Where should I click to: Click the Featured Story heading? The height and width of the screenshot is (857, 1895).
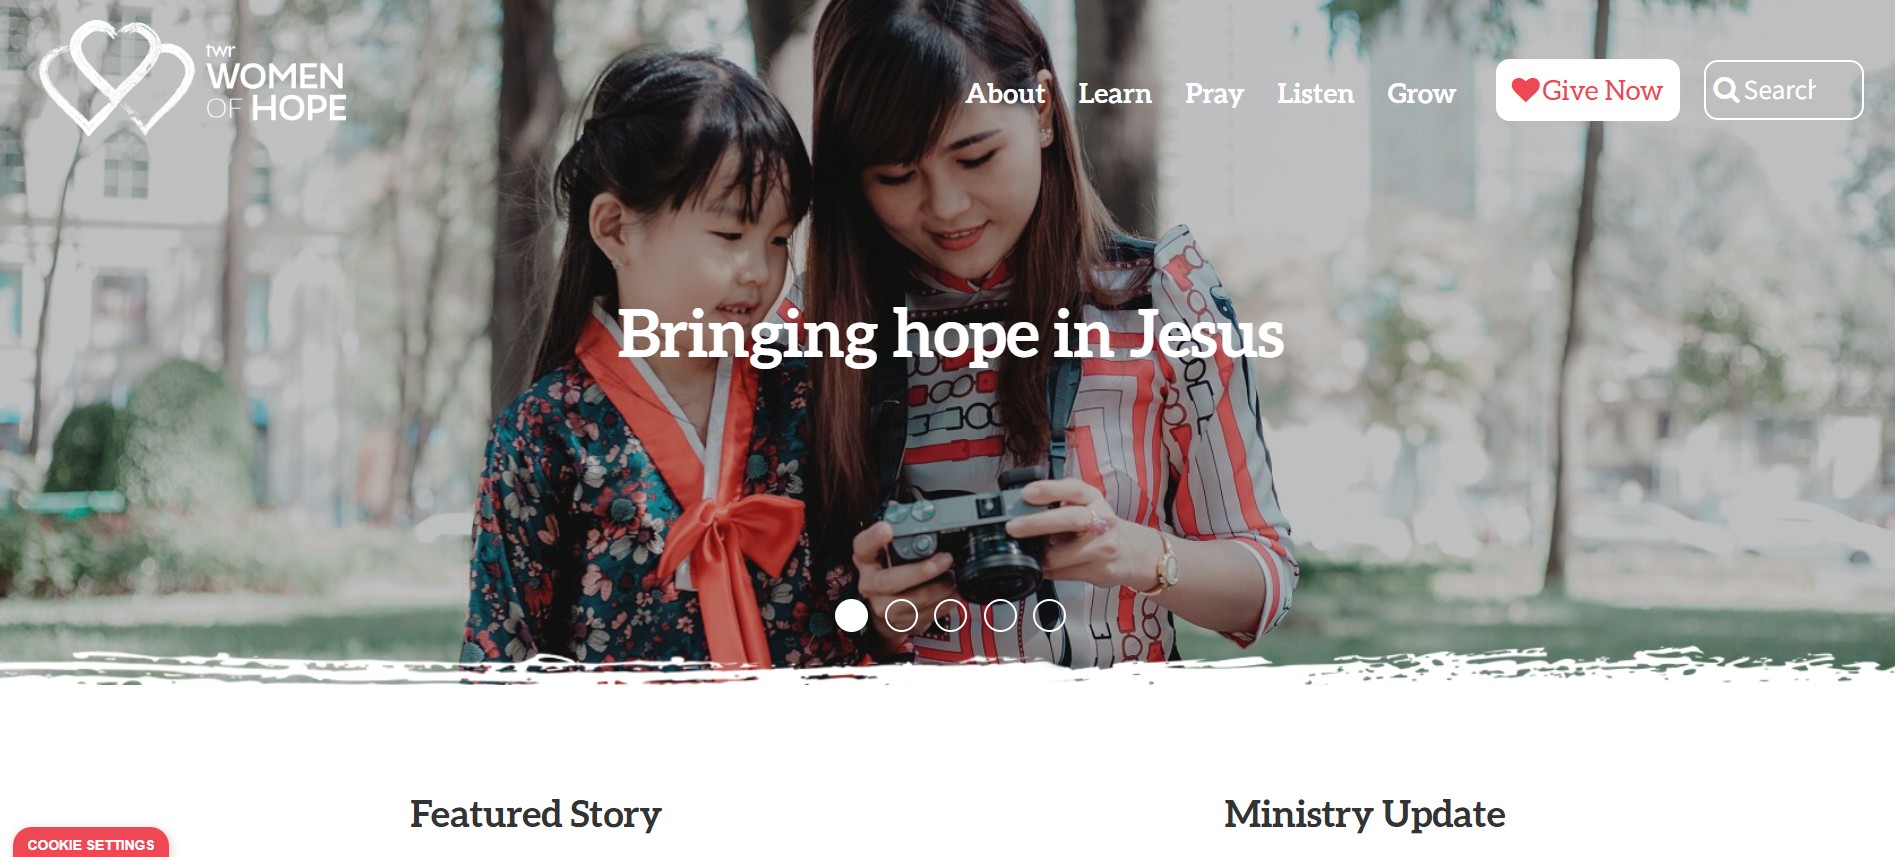536,814
